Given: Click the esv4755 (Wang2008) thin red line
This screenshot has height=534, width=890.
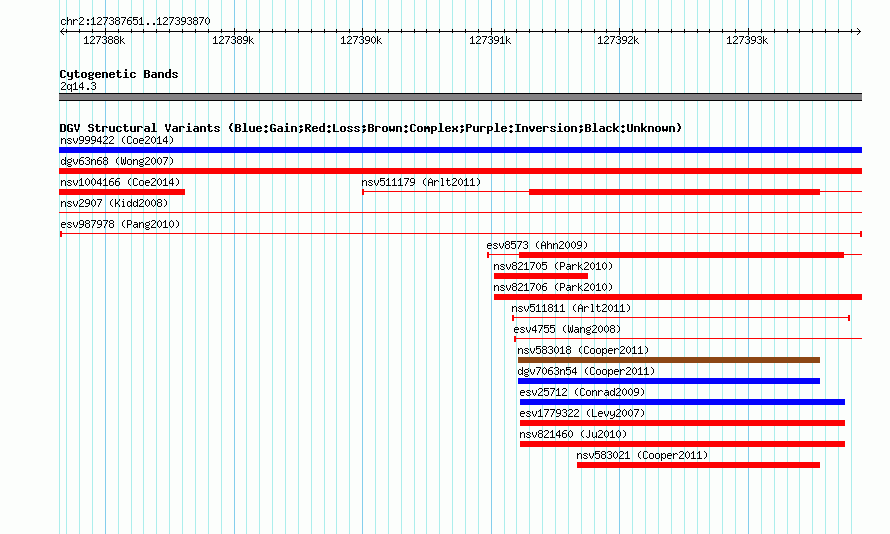Looking at the screenshot, I should pos(688,339).
